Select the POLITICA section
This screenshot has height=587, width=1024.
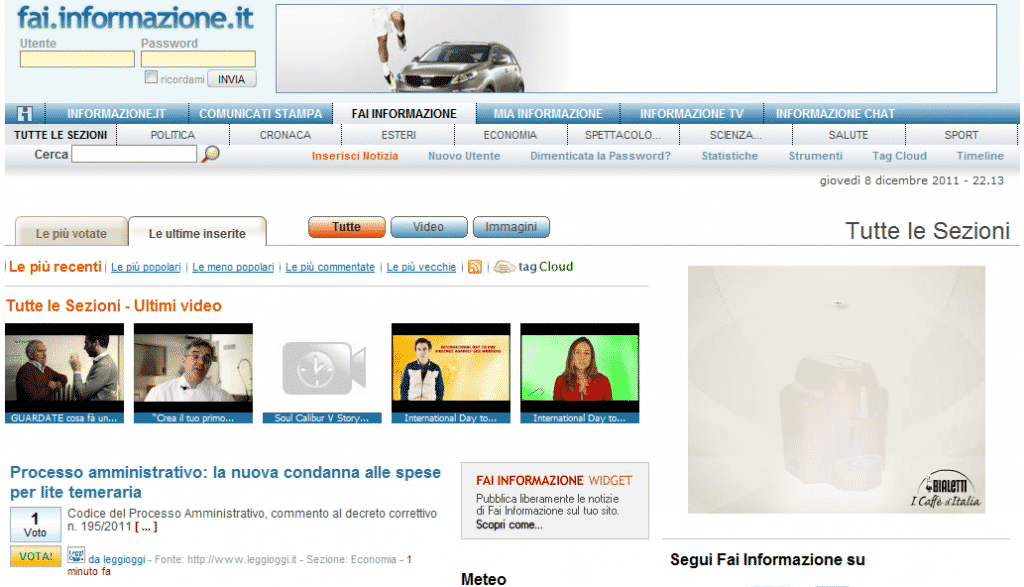(x=172, y=135)
